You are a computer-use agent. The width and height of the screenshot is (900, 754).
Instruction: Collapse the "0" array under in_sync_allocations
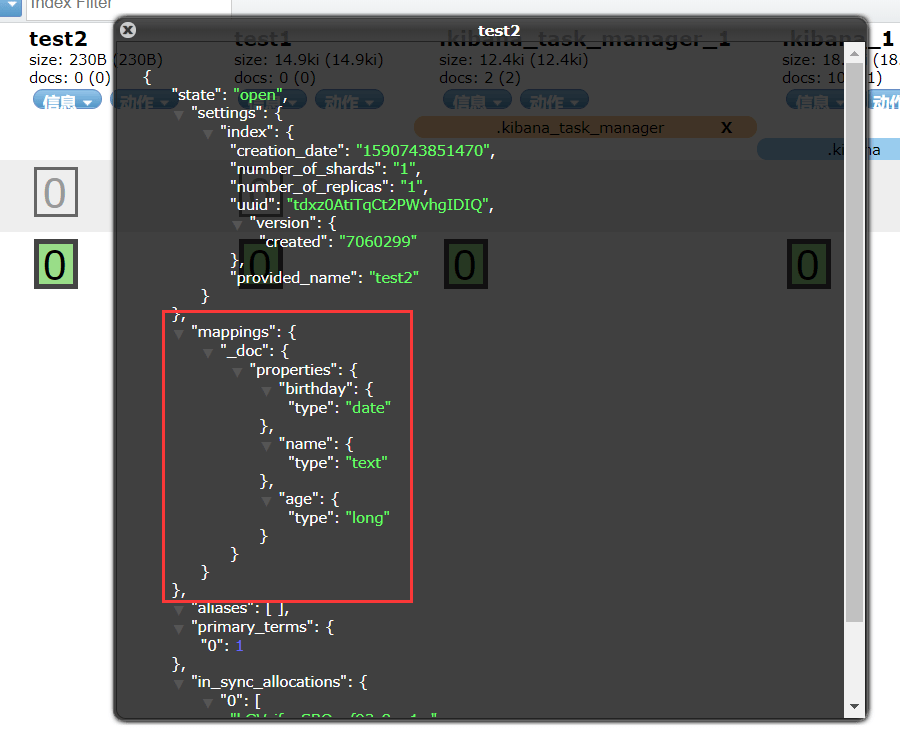pos(208,703)
